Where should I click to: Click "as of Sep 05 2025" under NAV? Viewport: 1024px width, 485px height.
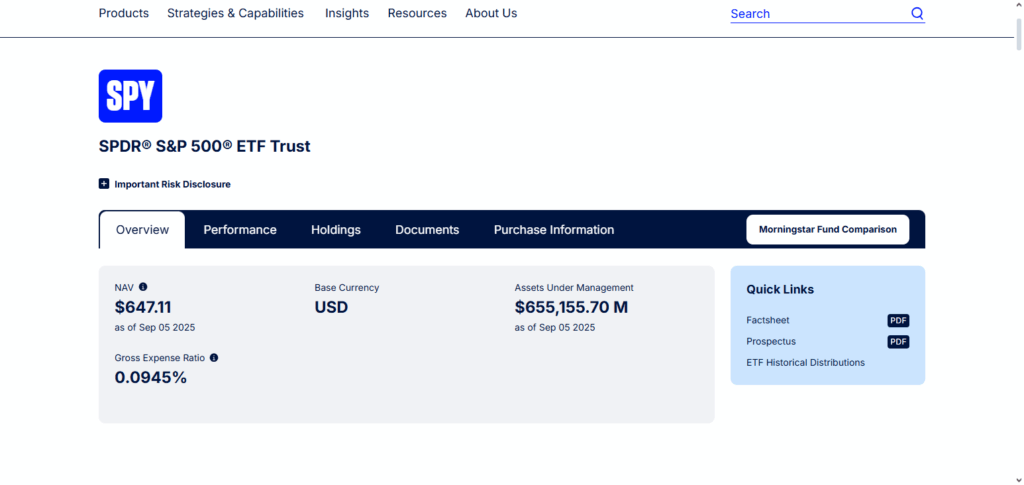tap(155, 327)
